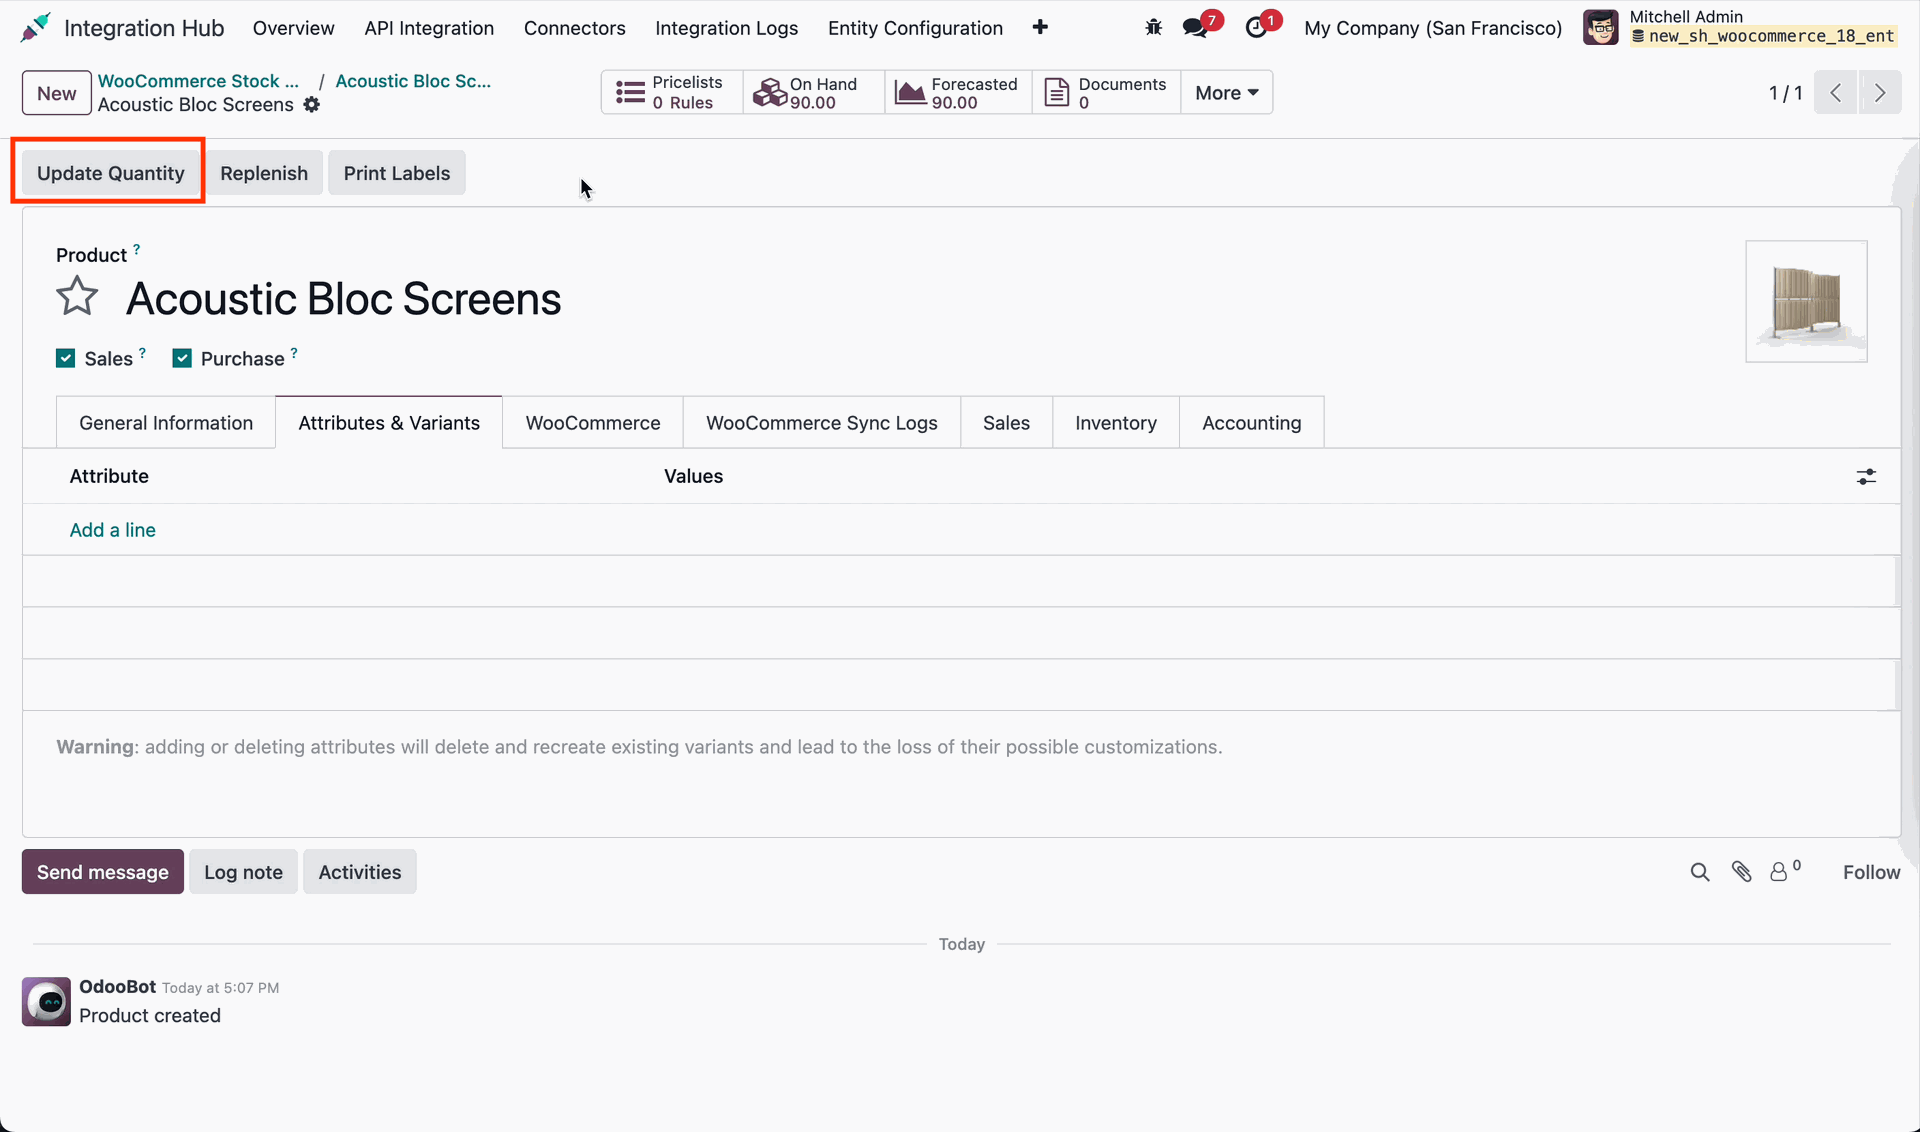Screen dimensions: 1920x1132
Task: Click OdooBot author name
Action: (117, 987)
